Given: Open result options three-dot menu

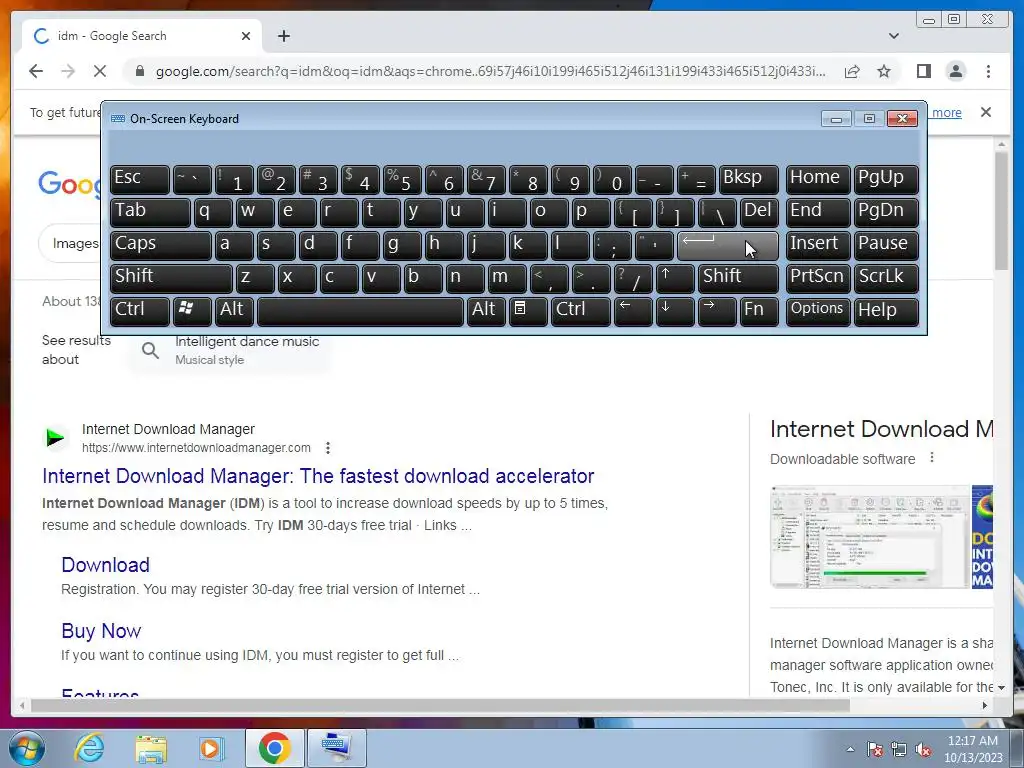Looking at the screenshot, I should [328, 448].
